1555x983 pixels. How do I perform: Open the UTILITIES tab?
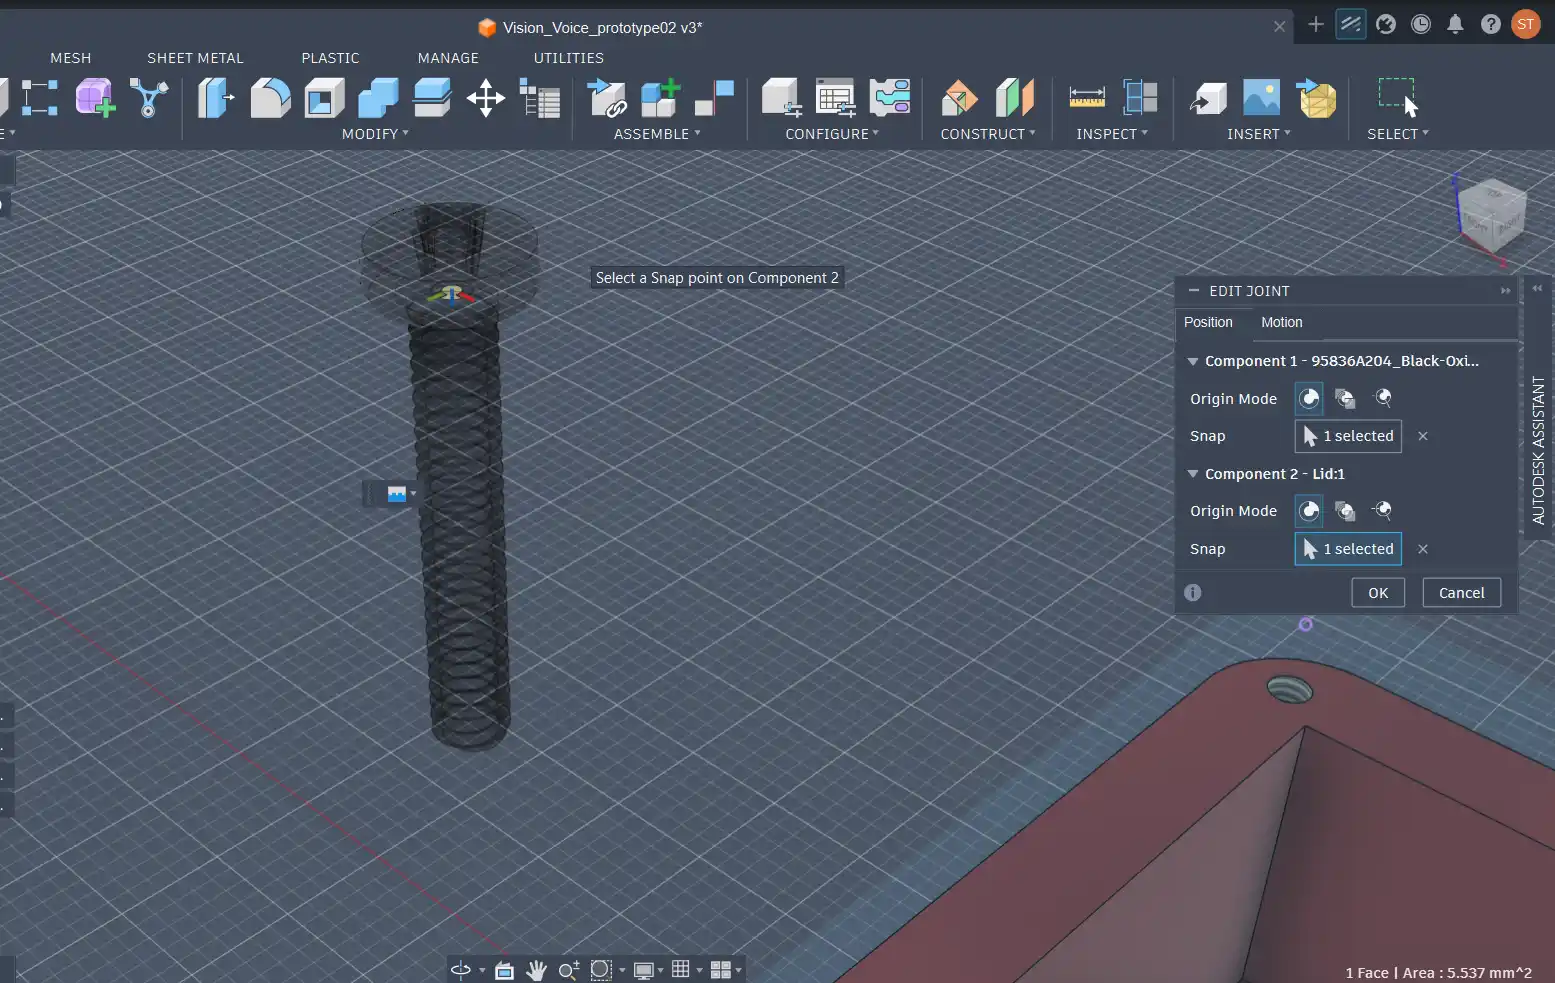[x=568, y=58]
